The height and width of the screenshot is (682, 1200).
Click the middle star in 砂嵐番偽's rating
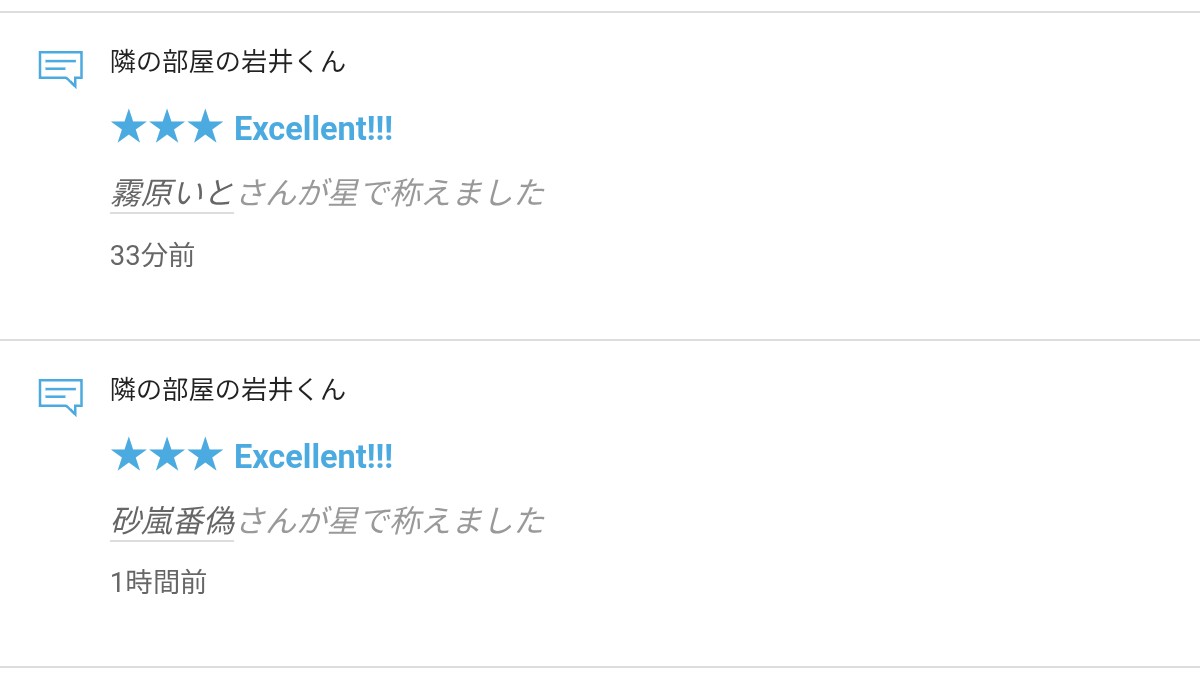pyautogui.click(x=166, y=455)
